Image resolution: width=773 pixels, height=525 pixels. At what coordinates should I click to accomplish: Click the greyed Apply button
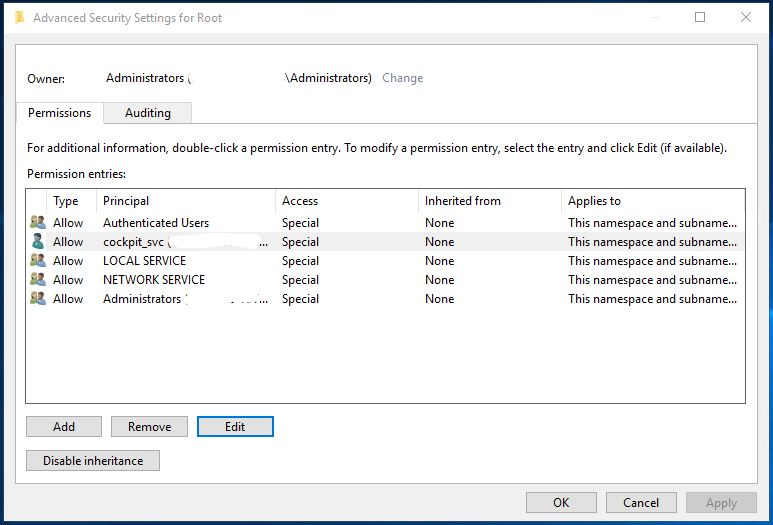click(x=721, y=502)
